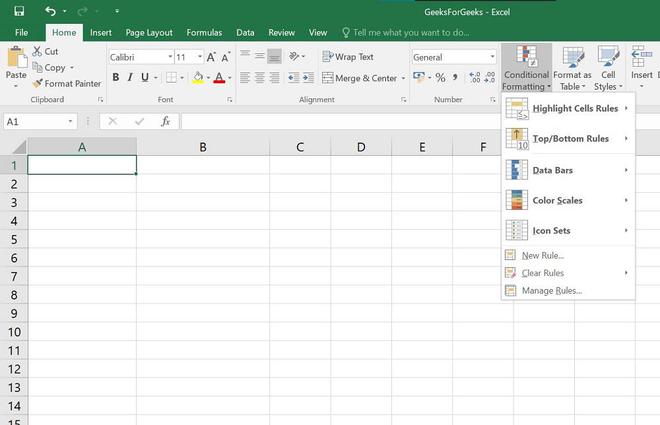Toggle Wrap Text

(348, 56)
